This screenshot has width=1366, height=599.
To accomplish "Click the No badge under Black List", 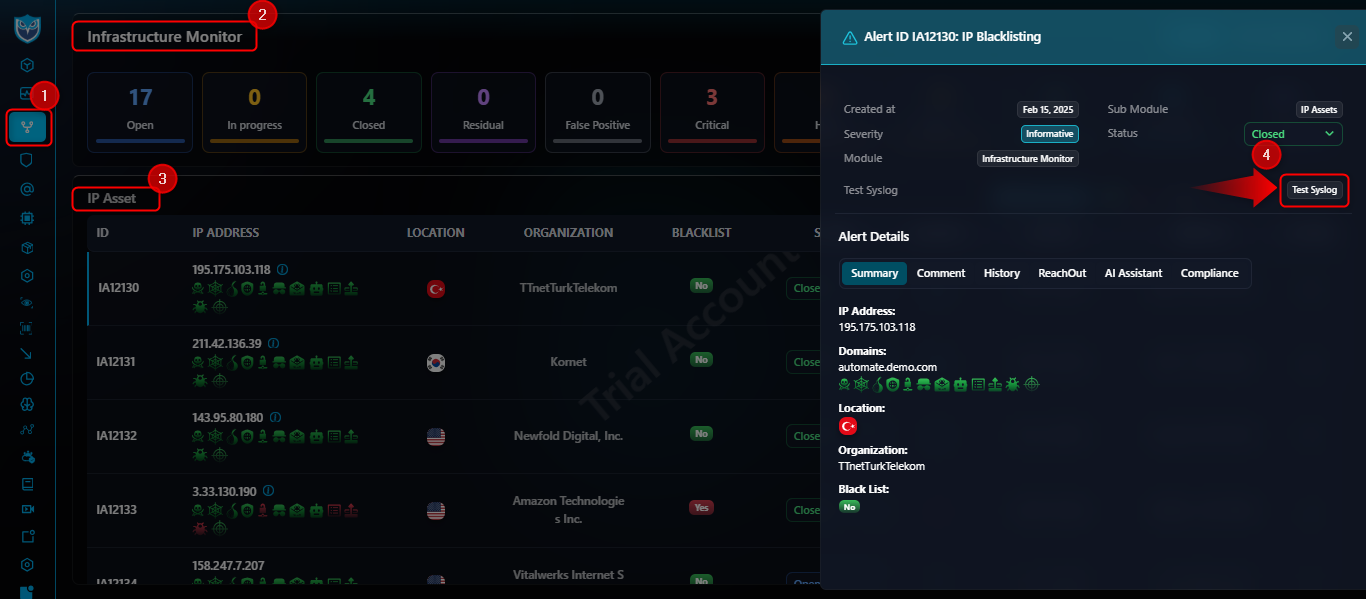I will click(x=849, y=507).
